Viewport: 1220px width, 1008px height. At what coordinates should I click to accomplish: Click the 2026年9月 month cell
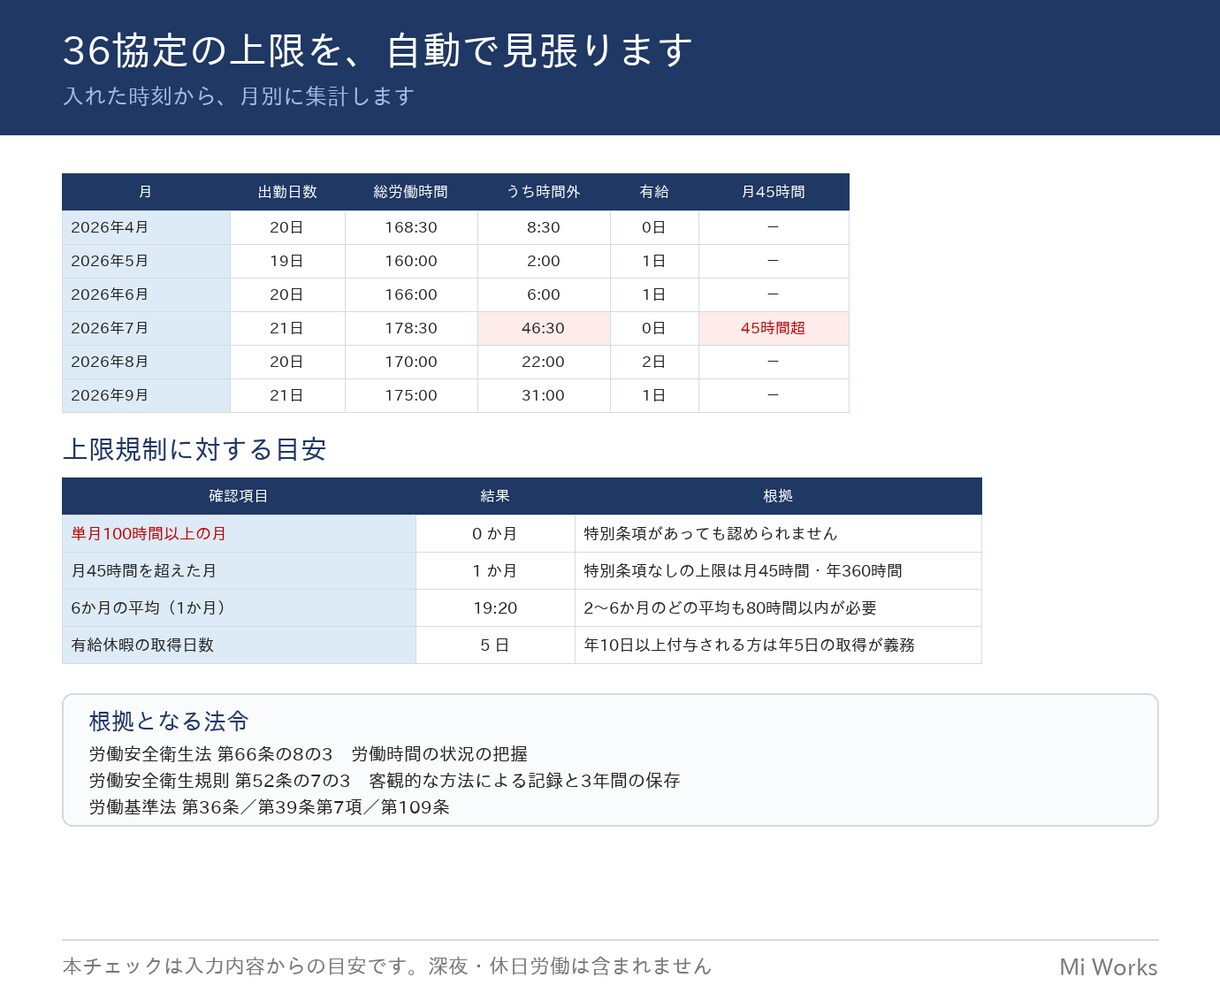(x=146, y=395)
